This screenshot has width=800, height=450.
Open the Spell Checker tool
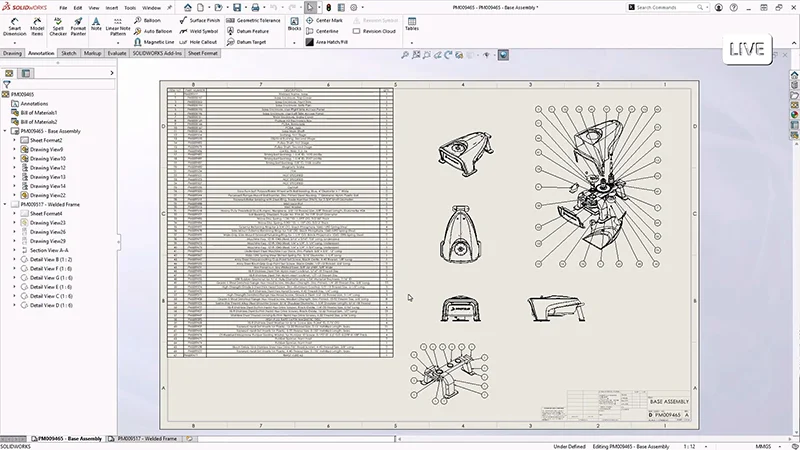[58, 30]
